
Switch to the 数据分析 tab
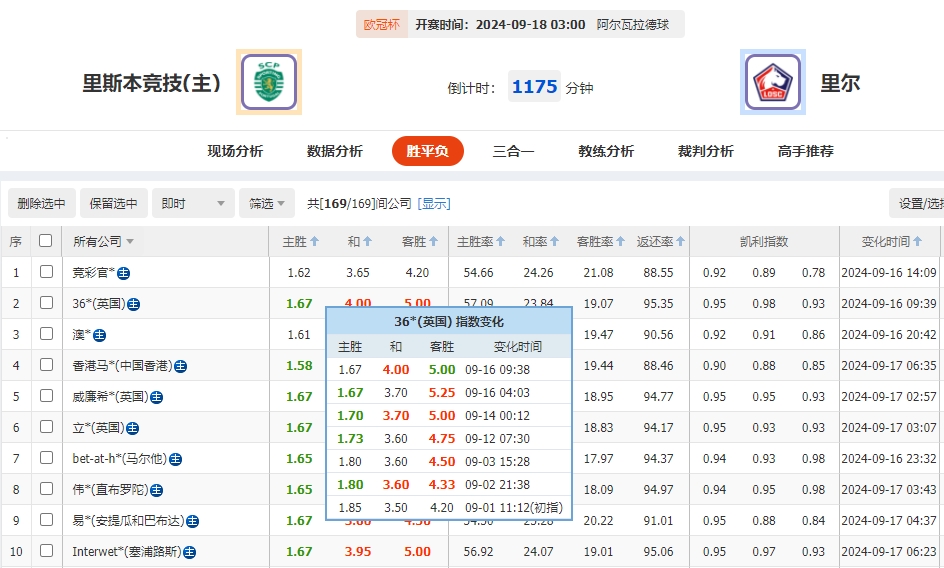tap(334, 151)
